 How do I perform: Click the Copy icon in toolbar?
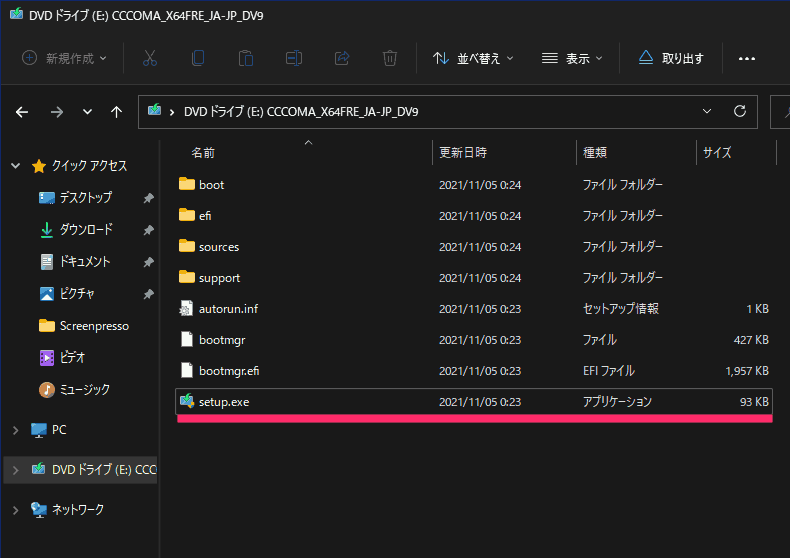click(198, 58)
